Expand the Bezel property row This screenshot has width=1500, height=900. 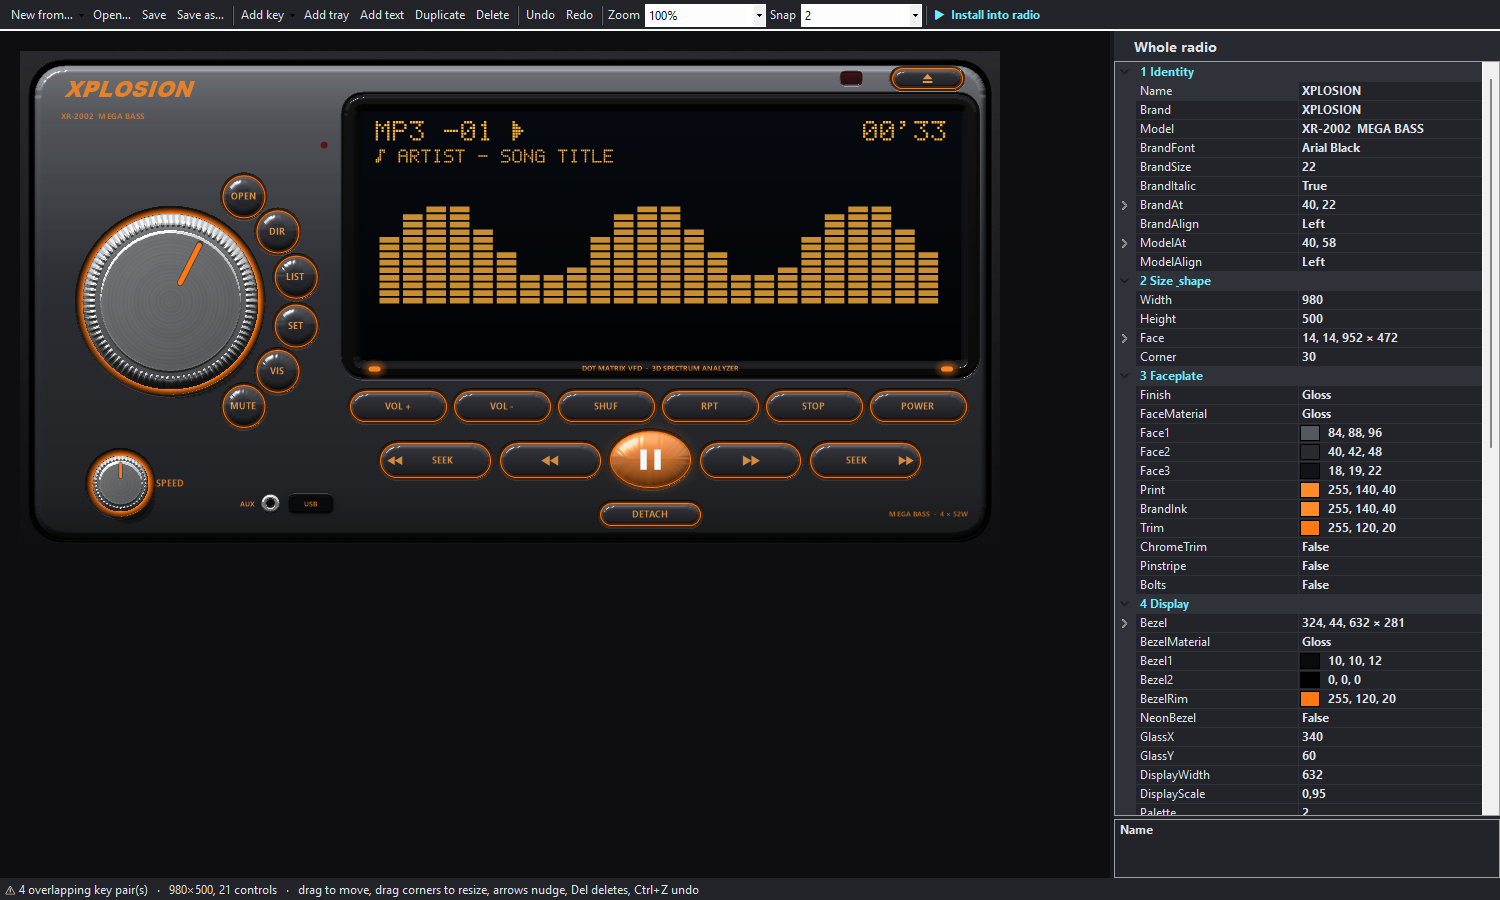1125,623
